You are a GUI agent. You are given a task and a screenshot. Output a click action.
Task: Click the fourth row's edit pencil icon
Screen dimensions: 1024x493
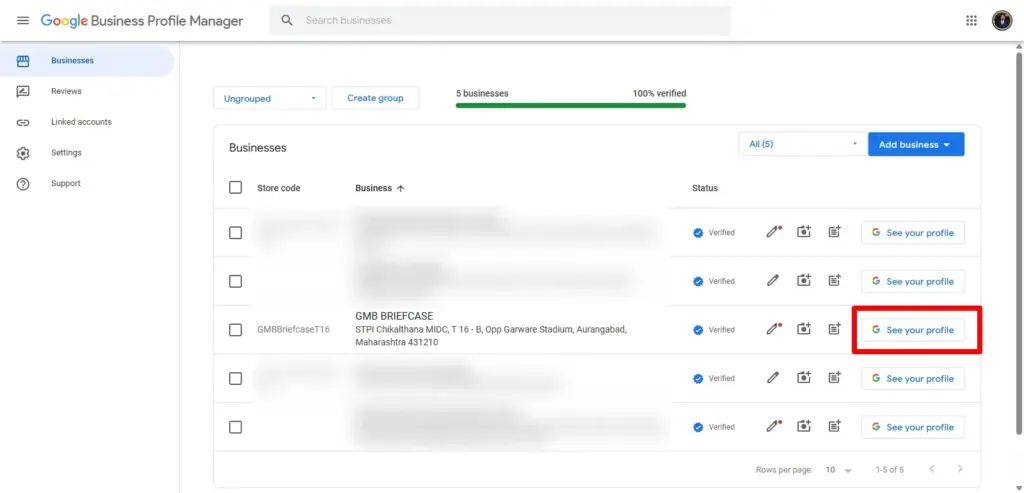(x=773, y=379)
